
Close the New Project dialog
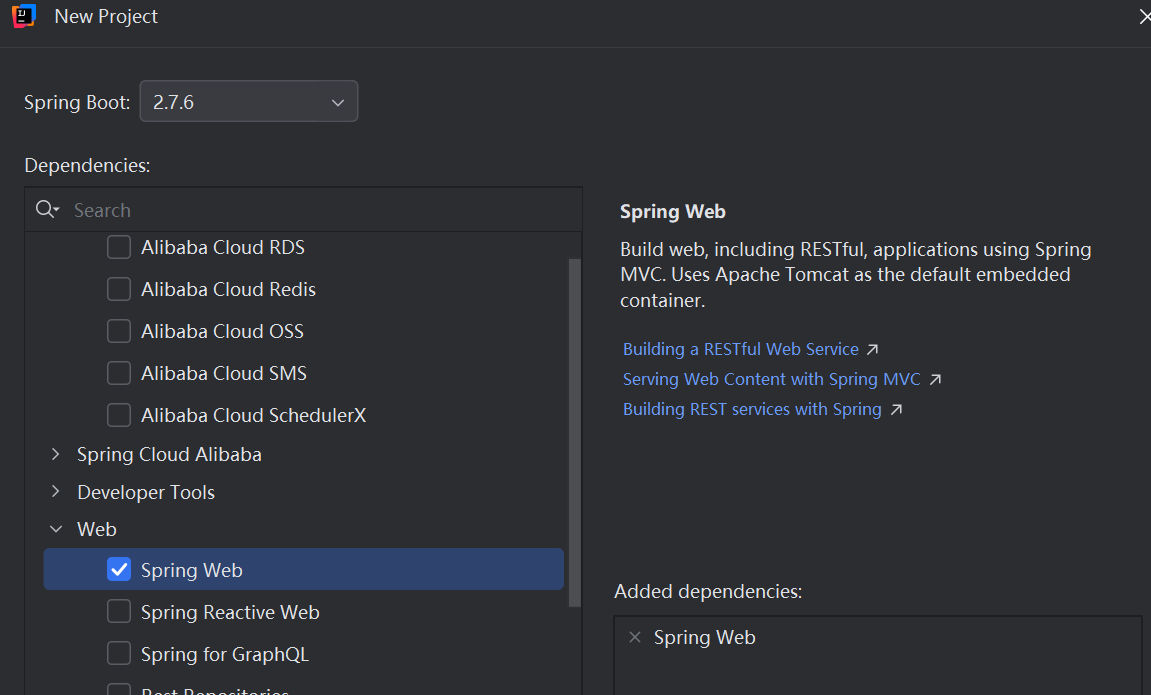coord(1144,16)
